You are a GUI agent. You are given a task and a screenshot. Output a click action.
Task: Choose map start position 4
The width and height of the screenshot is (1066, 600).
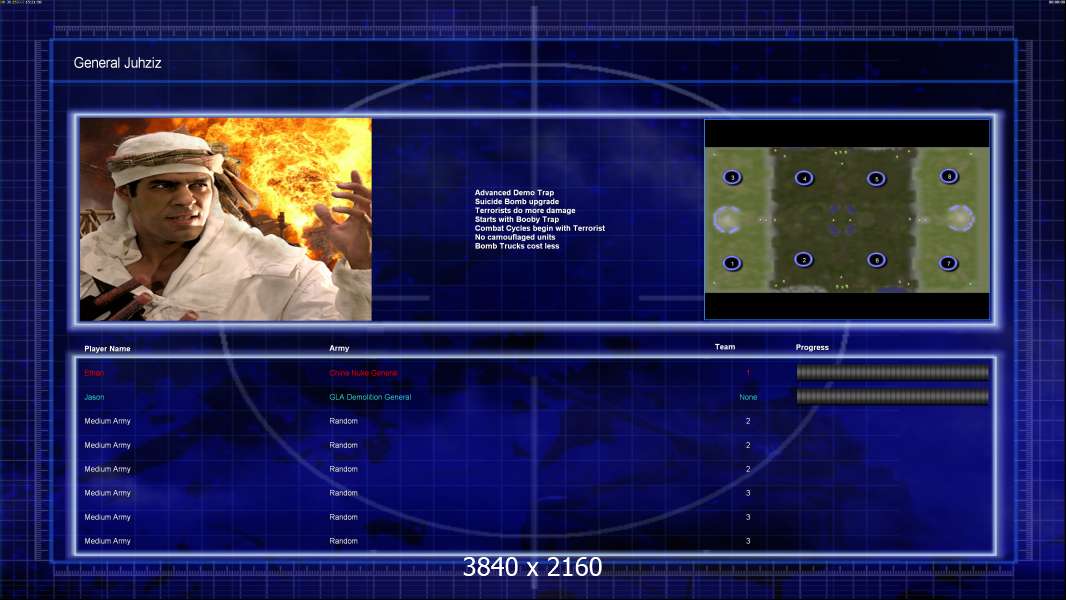tap(804, 179)
